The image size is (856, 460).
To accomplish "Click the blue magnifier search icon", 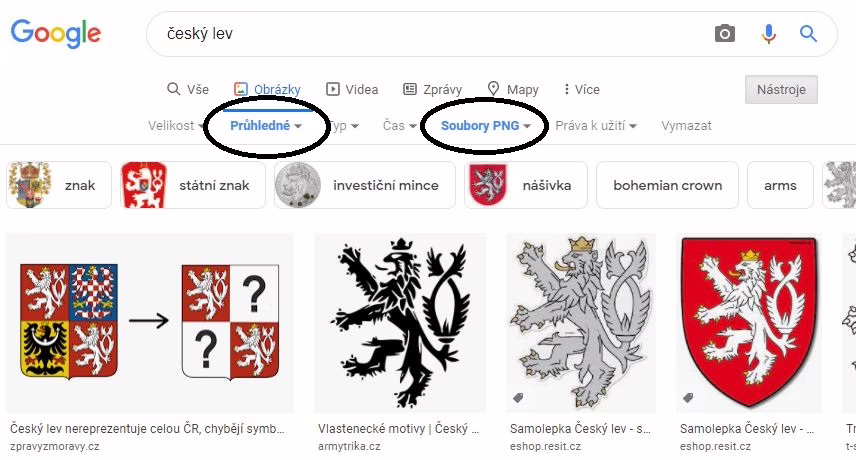I will click(x=809, y=34).
